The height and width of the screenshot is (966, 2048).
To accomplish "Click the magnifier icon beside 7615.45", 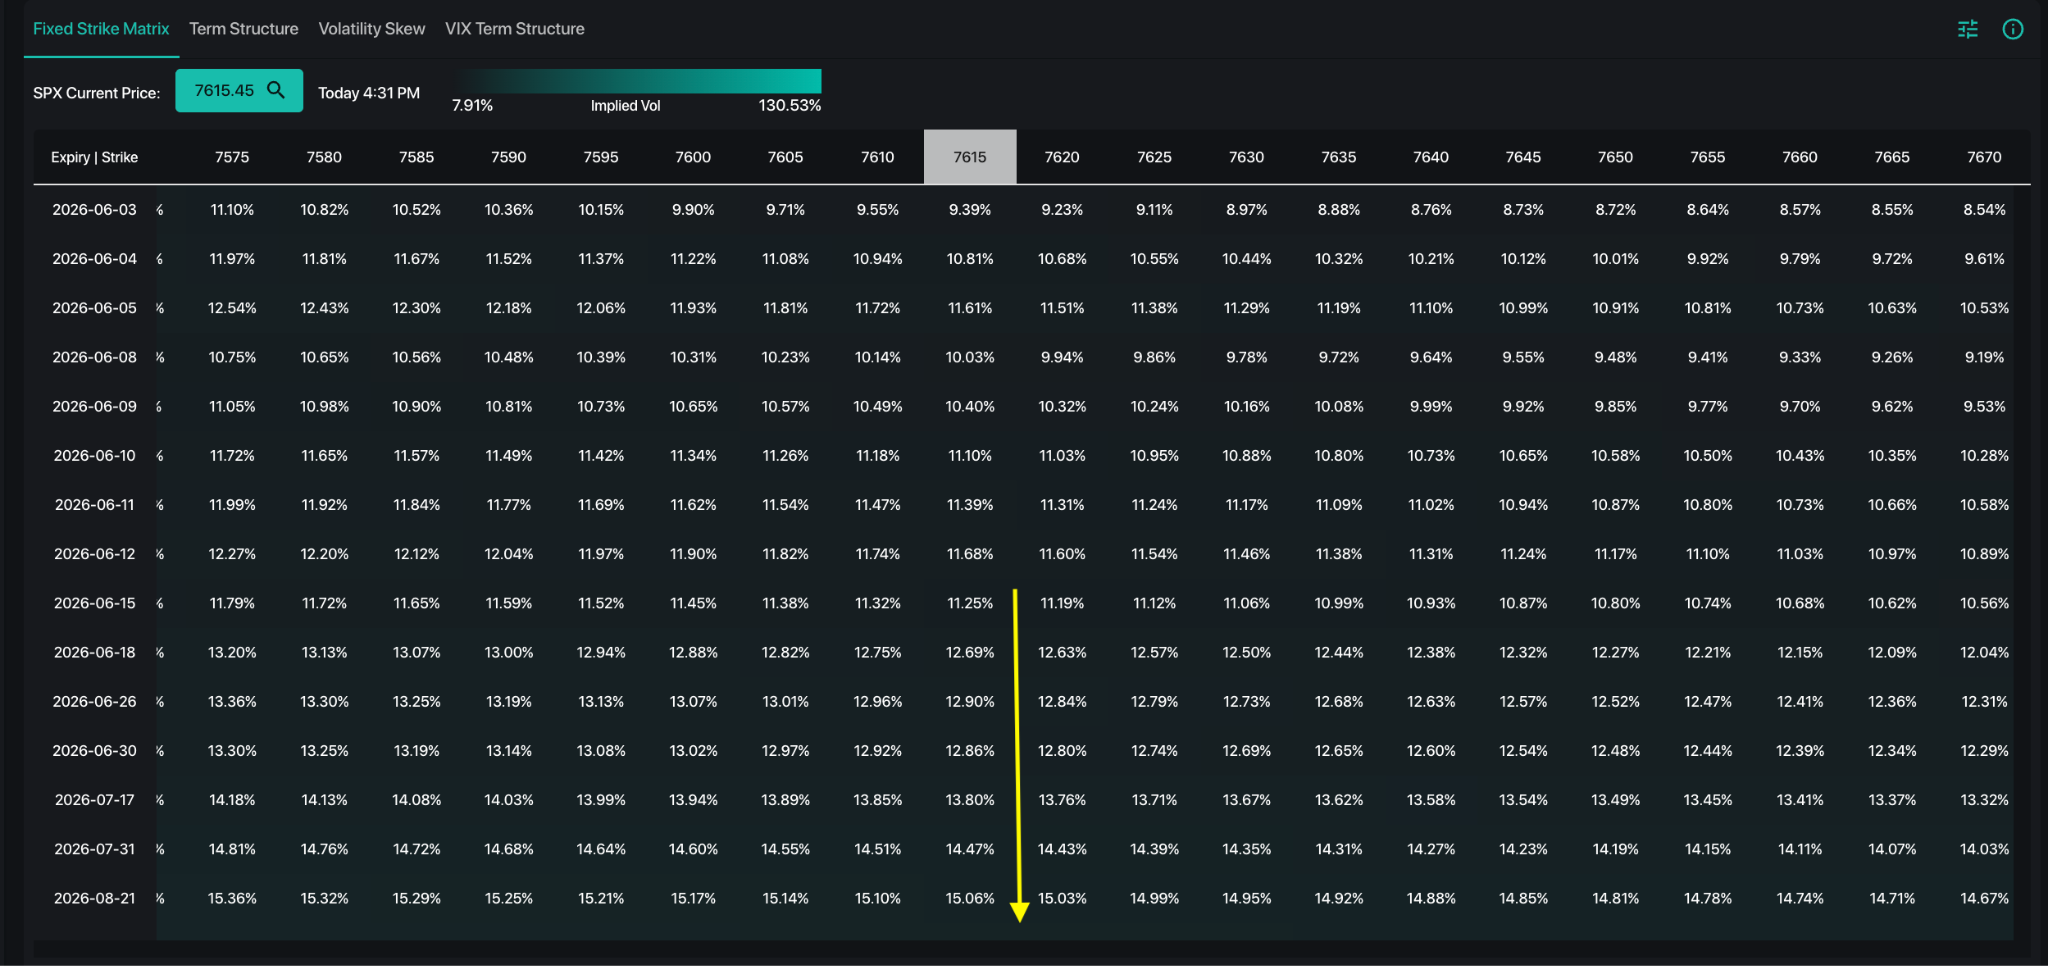I will [x=276, y=90].
